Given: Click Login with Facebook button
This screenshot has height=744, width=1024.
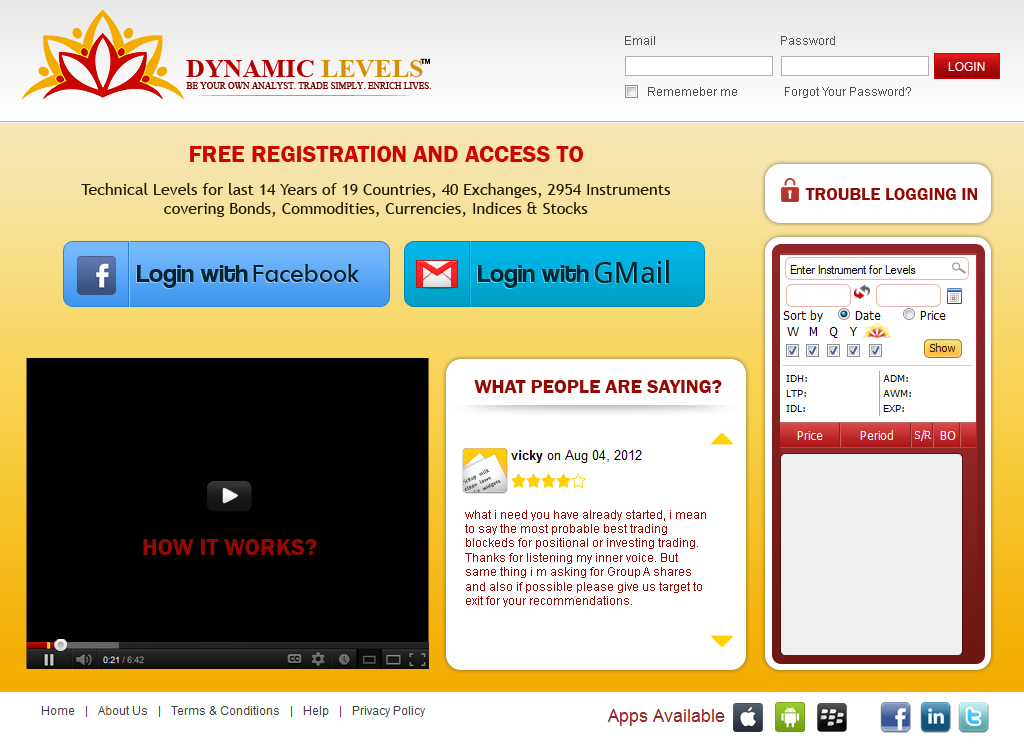Looking at the screenshot, I should click(227, 274).
